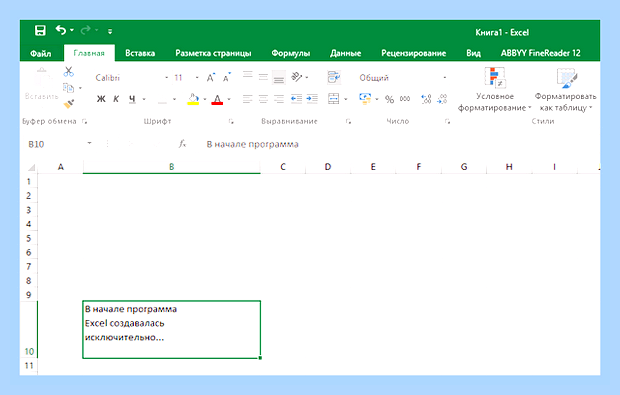Open underline style dropdown arrow
The height and width of the screenshot is (395, 620).
click(x=144, y=99)
